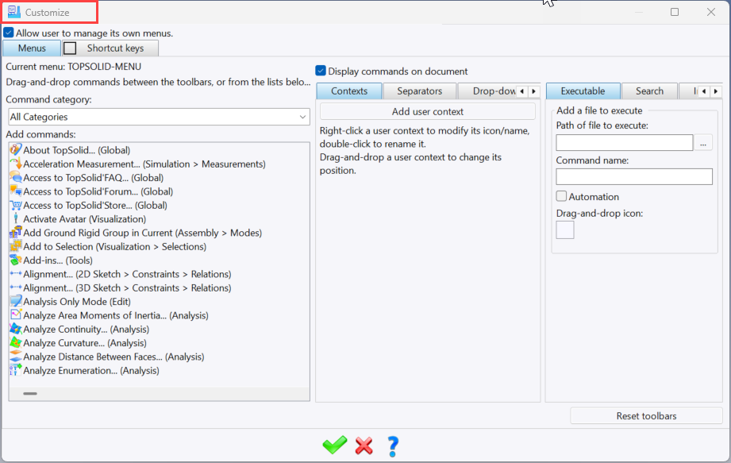The height and width of the screenshot is (463, 731).
Task: Maximize the Customize window
Action: pyautogui.click(x=675, y=12)
